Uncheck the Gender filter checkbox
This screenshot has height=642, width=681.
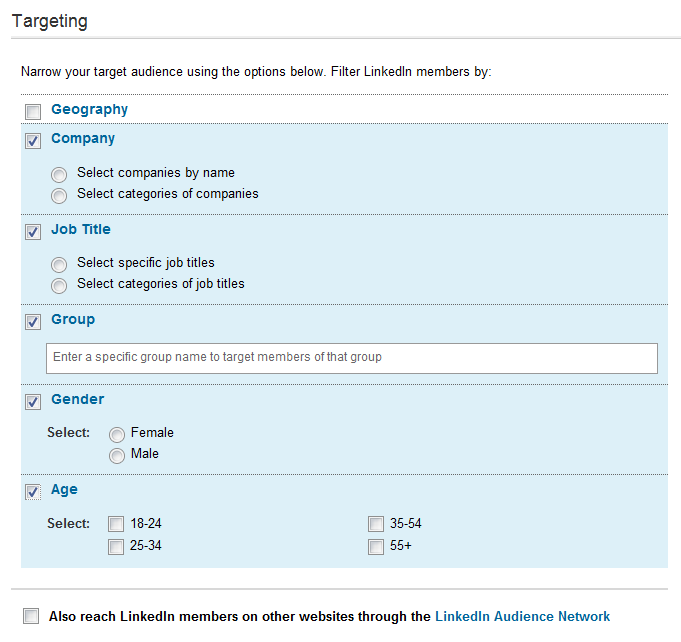point(33,401)
